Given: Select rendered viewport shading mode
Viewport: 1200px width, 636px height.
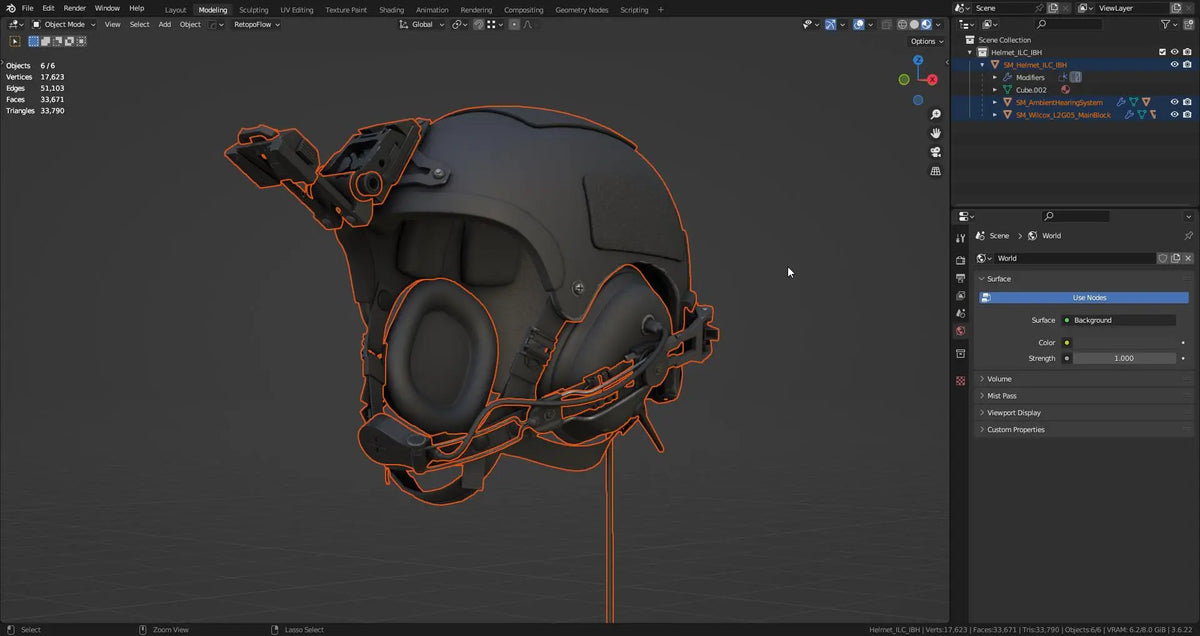Looking at the screenshot, I should 927,24.
